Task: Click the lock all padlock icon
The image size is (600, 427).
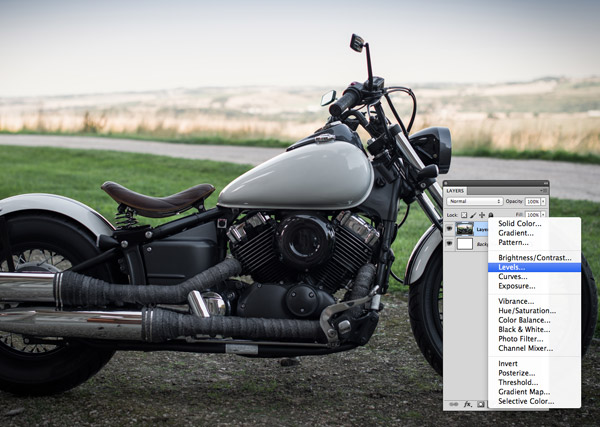Action: 490,215
